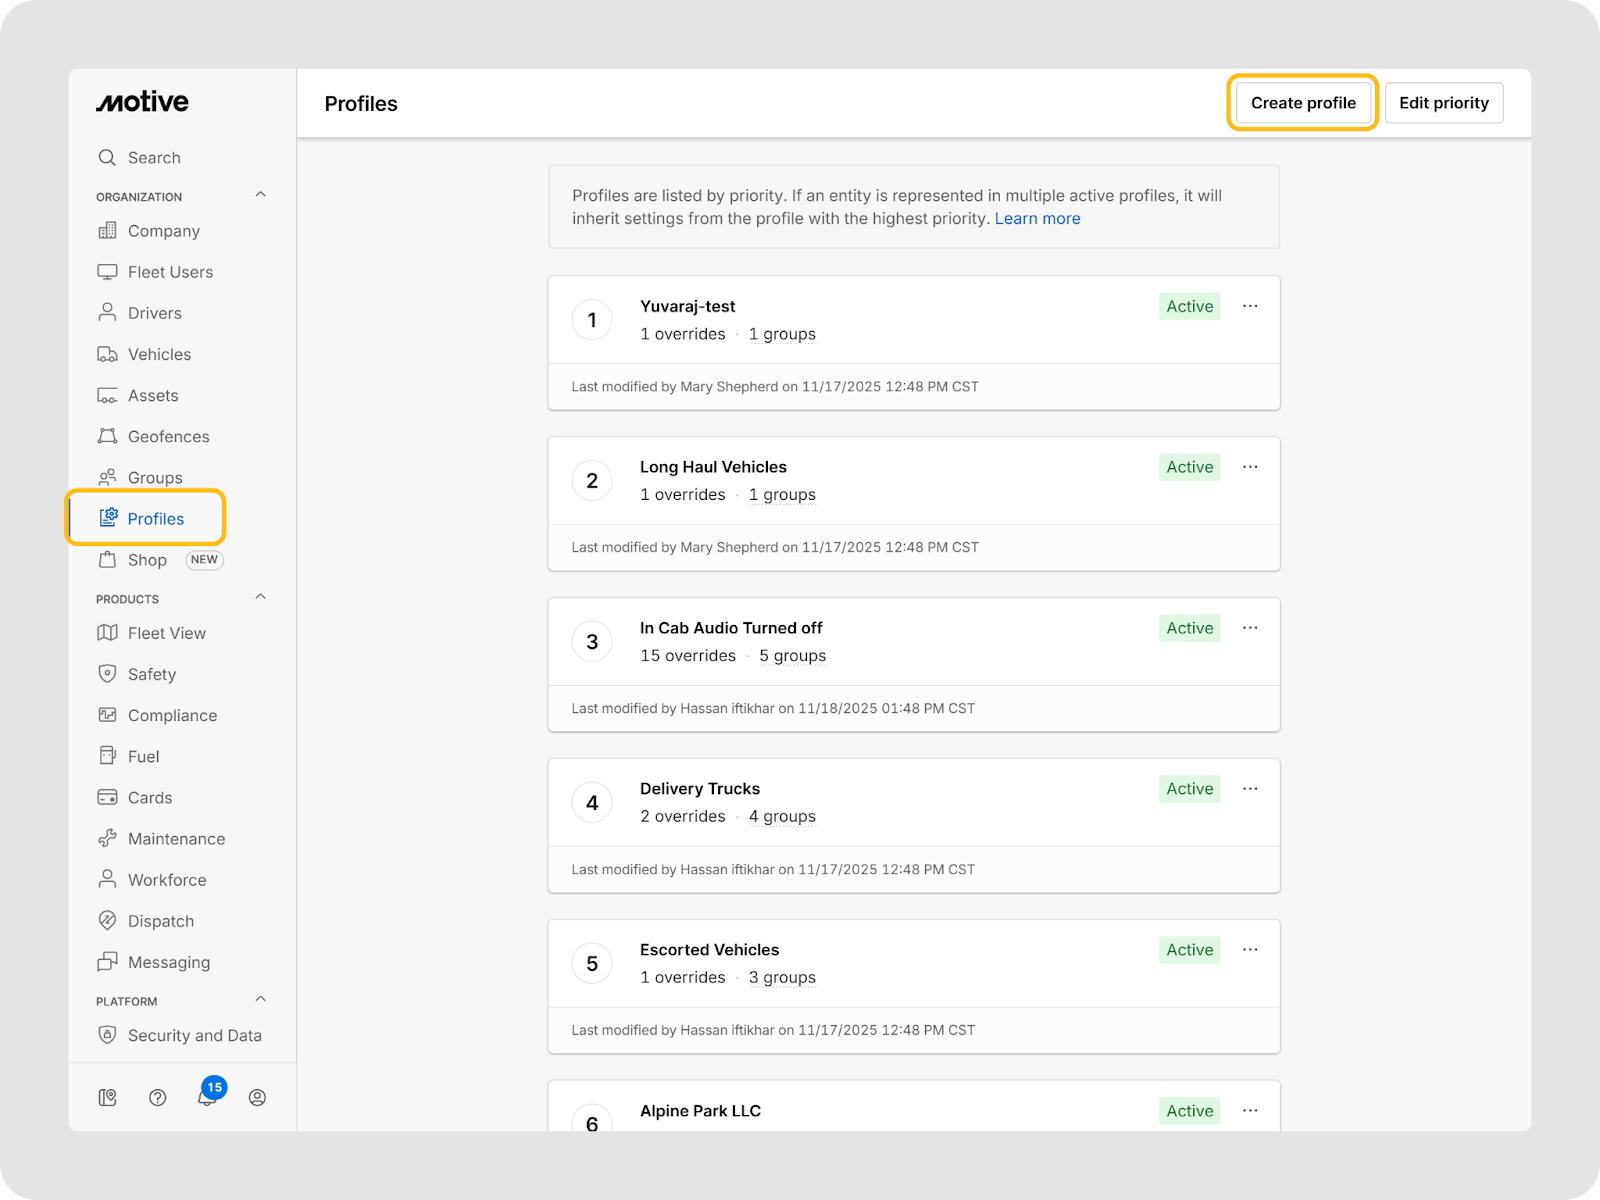Collapse the Platform section
This screenshot has width=1600, height=1200.
point(260,999)
